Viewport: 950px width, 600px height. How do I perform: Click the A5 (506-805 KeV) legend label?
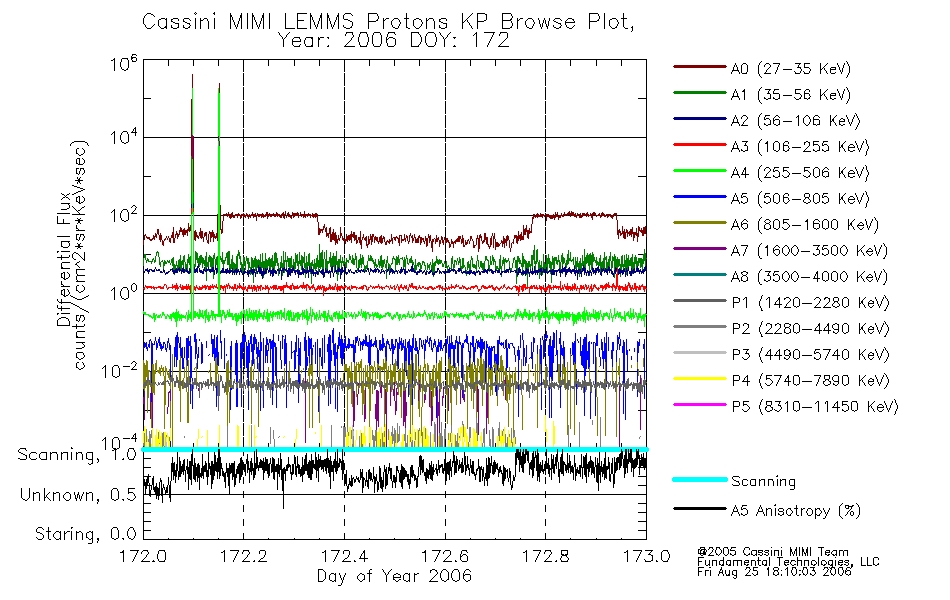800,199
